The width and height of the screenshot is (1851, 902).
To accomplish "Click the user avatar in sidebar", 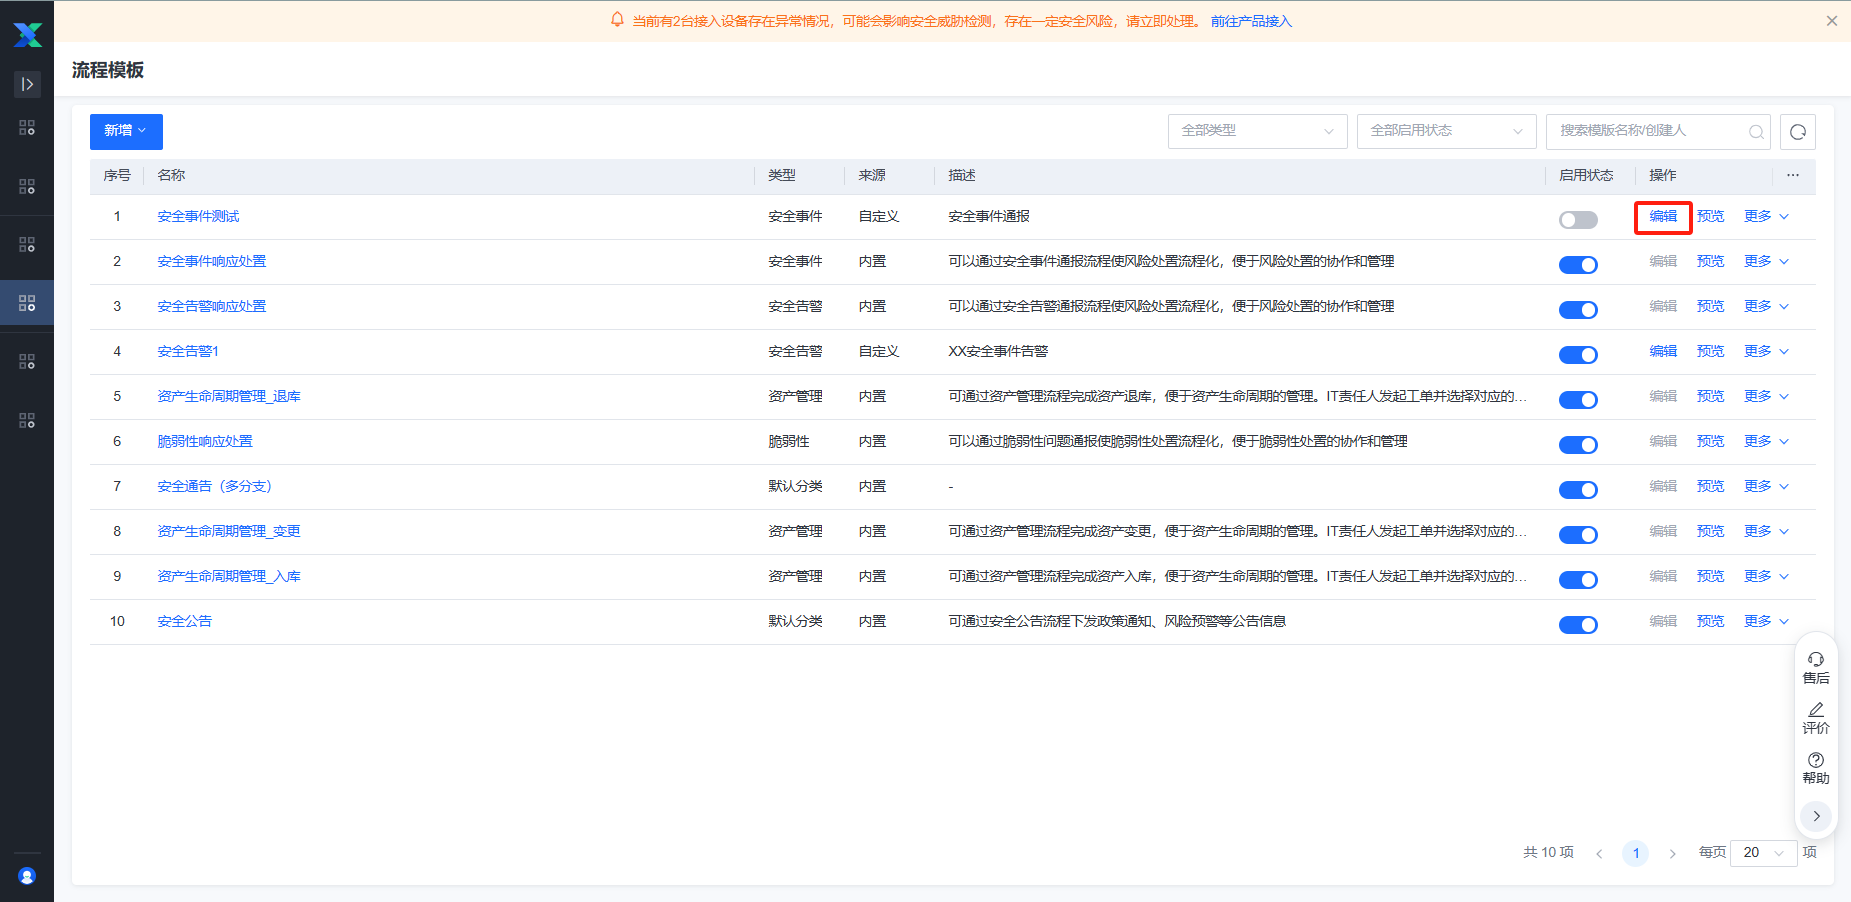I will 27,876.
